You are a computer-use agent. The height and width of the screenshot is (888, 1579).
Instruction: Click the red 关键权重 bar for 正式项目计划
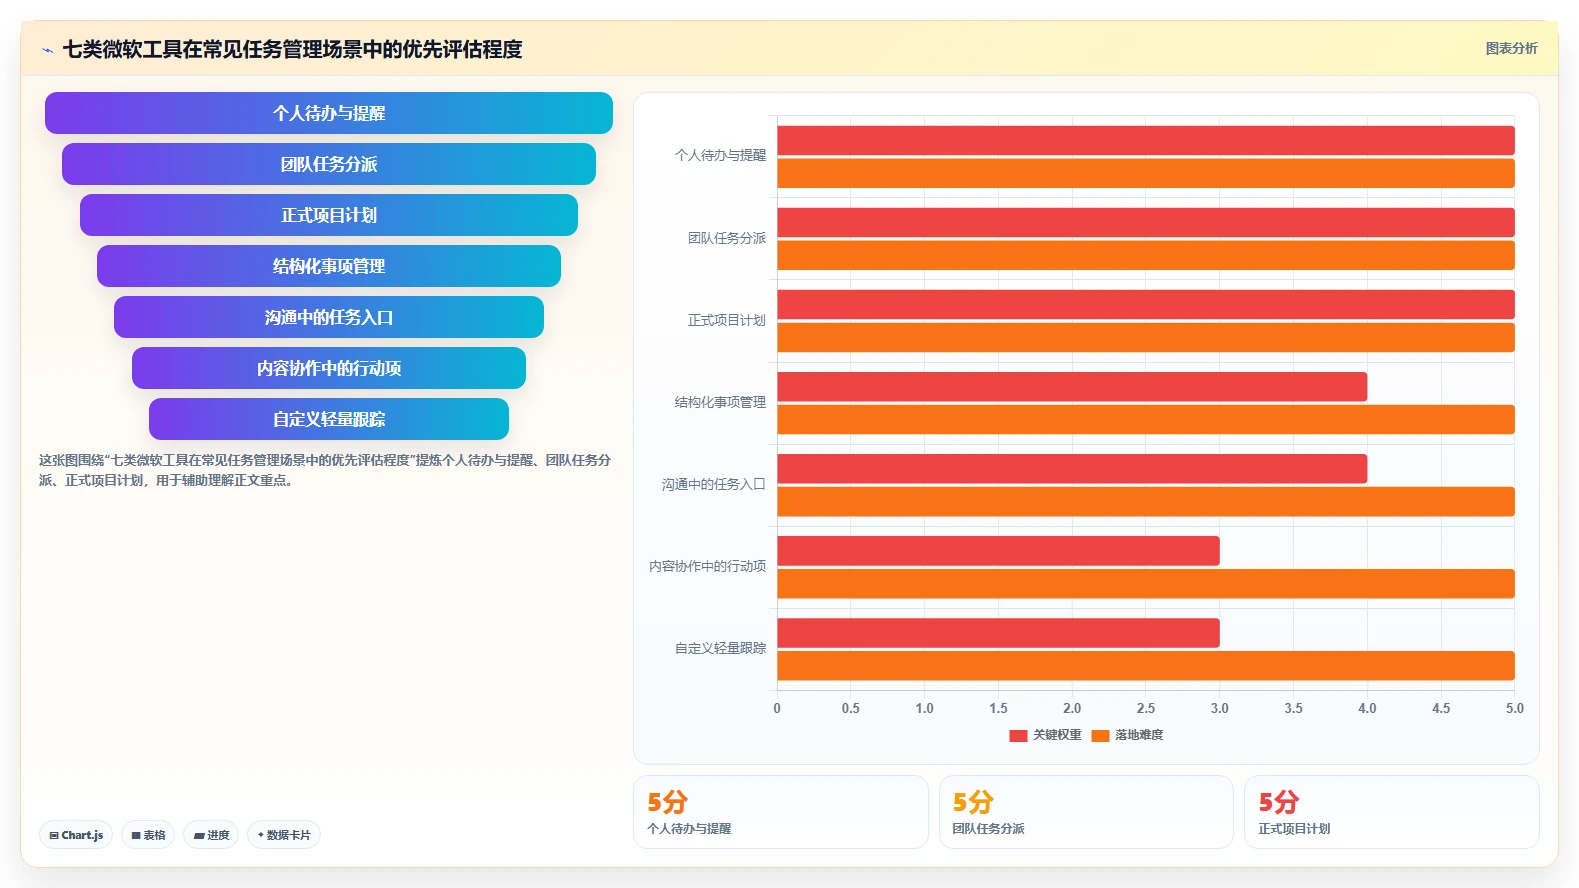(1146, 305)
